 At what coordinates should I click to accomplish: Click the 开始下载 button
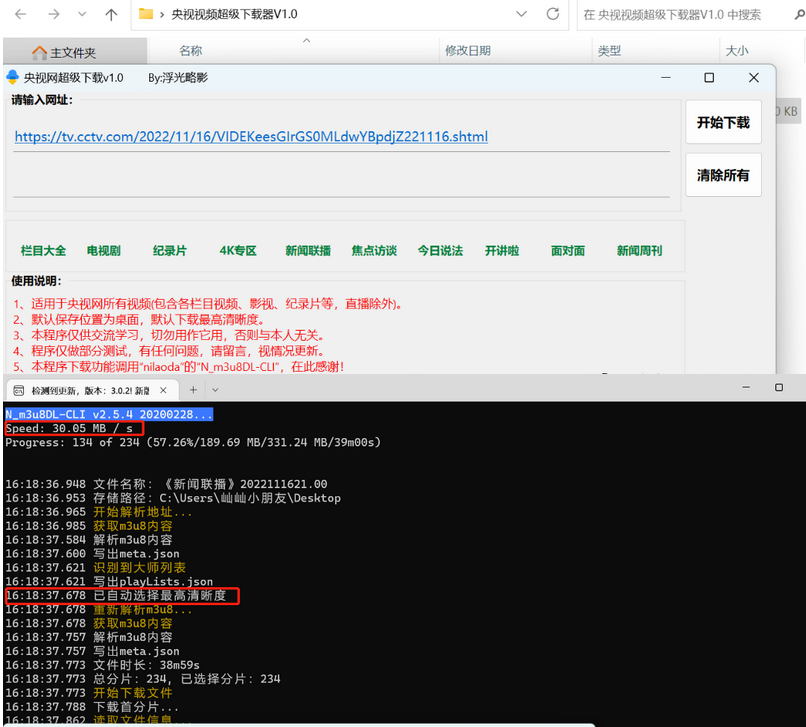723,122
